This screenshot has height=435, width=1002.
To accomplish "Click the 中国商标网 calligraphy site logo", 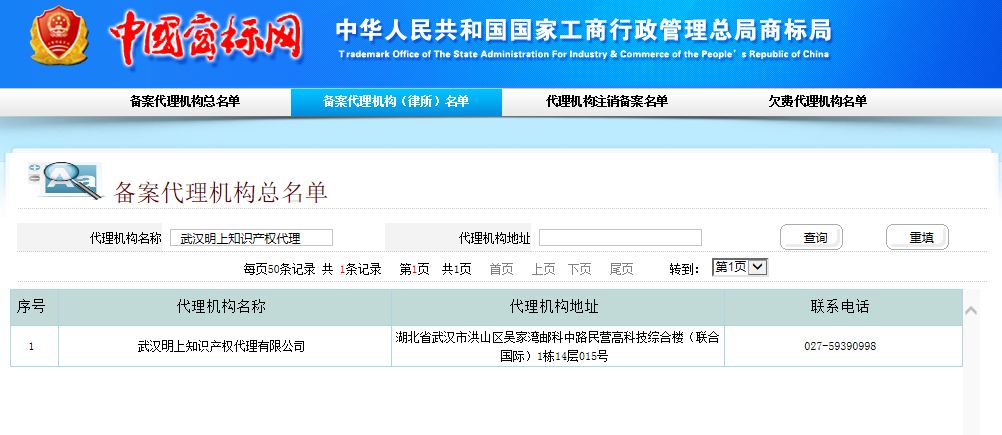I will click(x=206, y=40).
